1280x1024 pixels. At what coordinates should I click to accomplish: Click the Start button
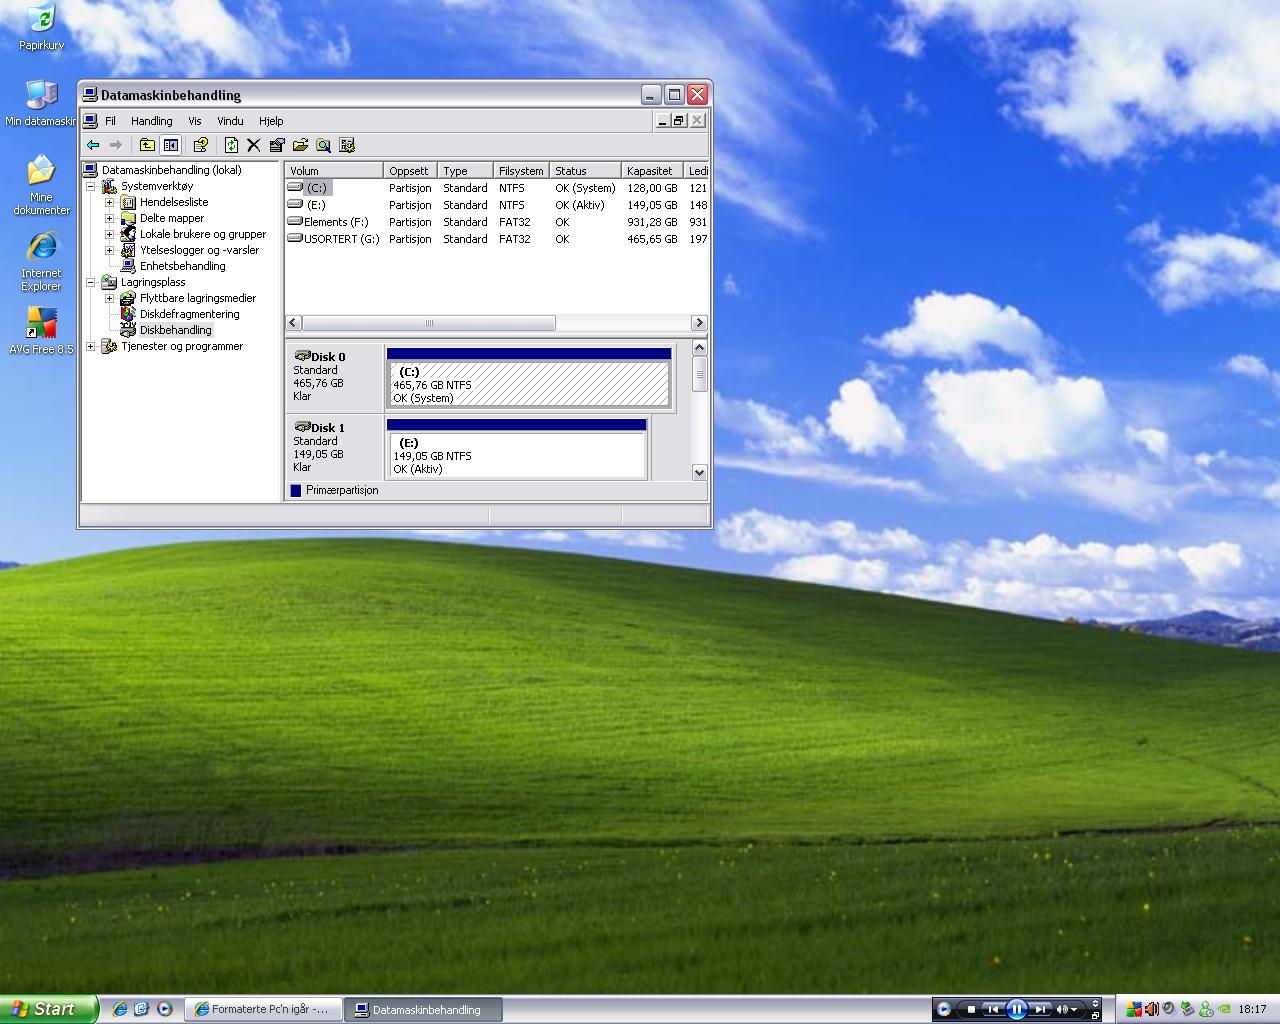[x=49, y=1009]
